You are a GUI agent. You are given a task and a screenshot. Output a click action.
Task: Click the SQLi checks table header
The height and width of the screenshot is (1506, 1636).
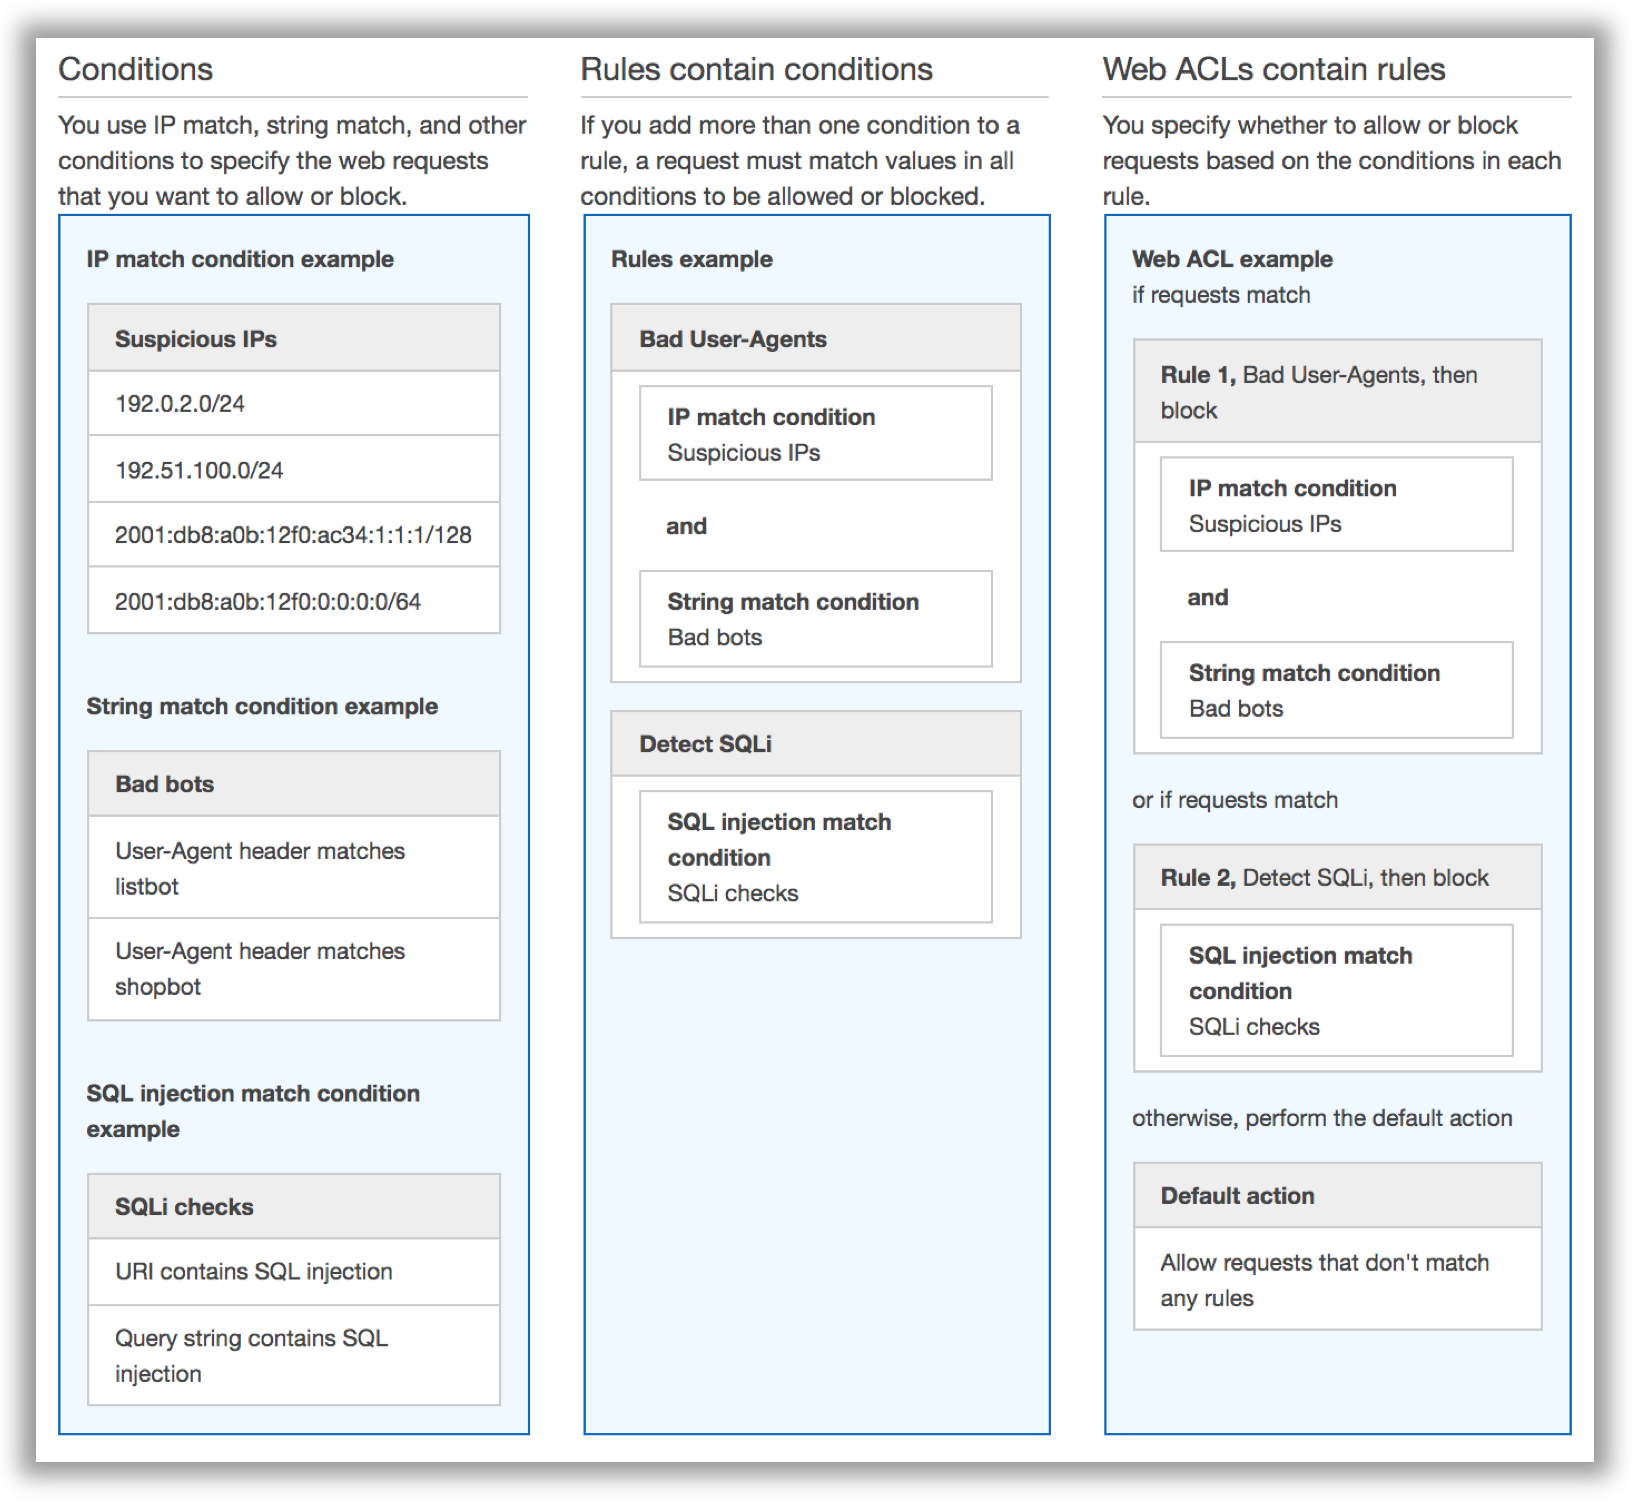pyautogui.click(x=294, y=1207)
